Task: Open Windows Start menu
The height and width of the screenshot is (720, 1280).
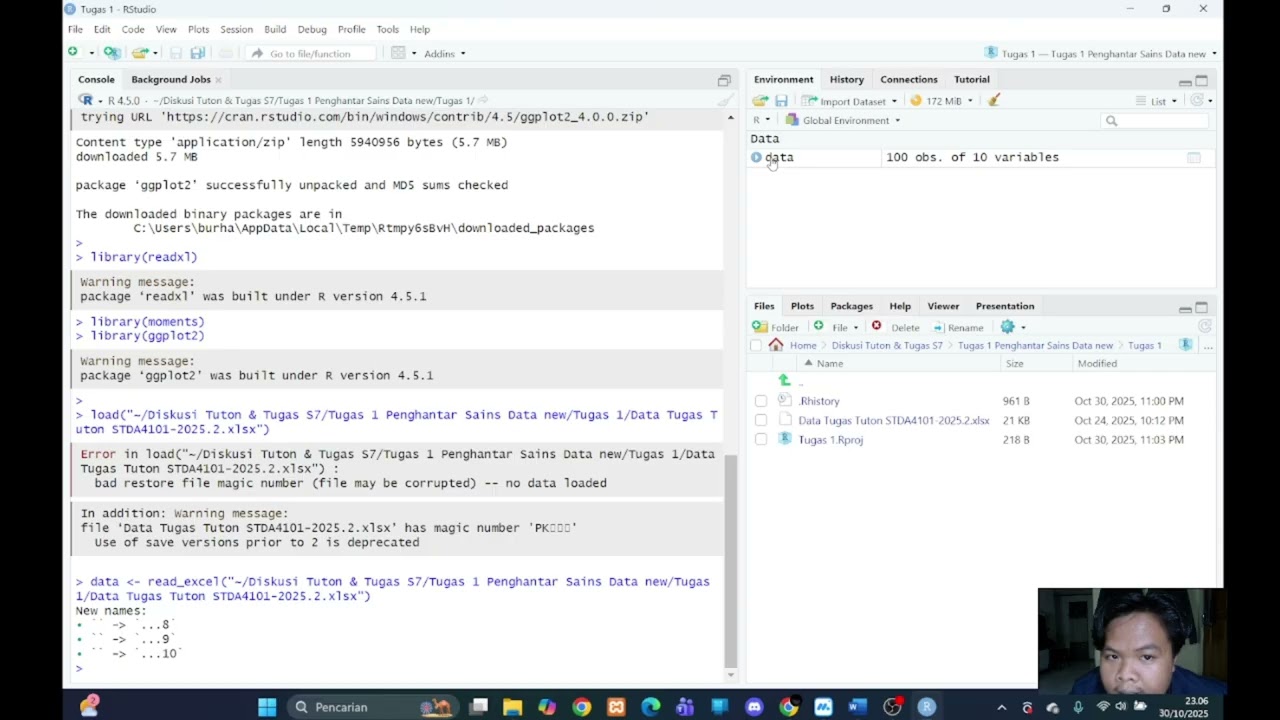Action: (x=267, y=707)
